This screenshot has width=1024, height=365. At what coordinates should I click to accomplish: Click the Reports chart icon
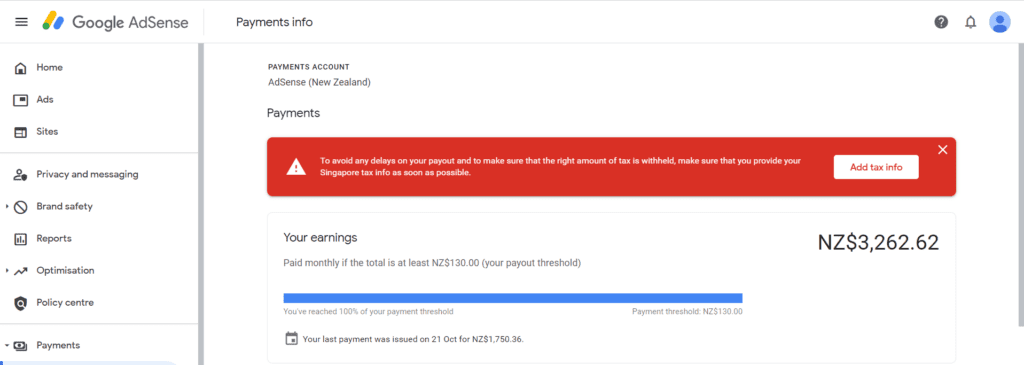[21, 239]
